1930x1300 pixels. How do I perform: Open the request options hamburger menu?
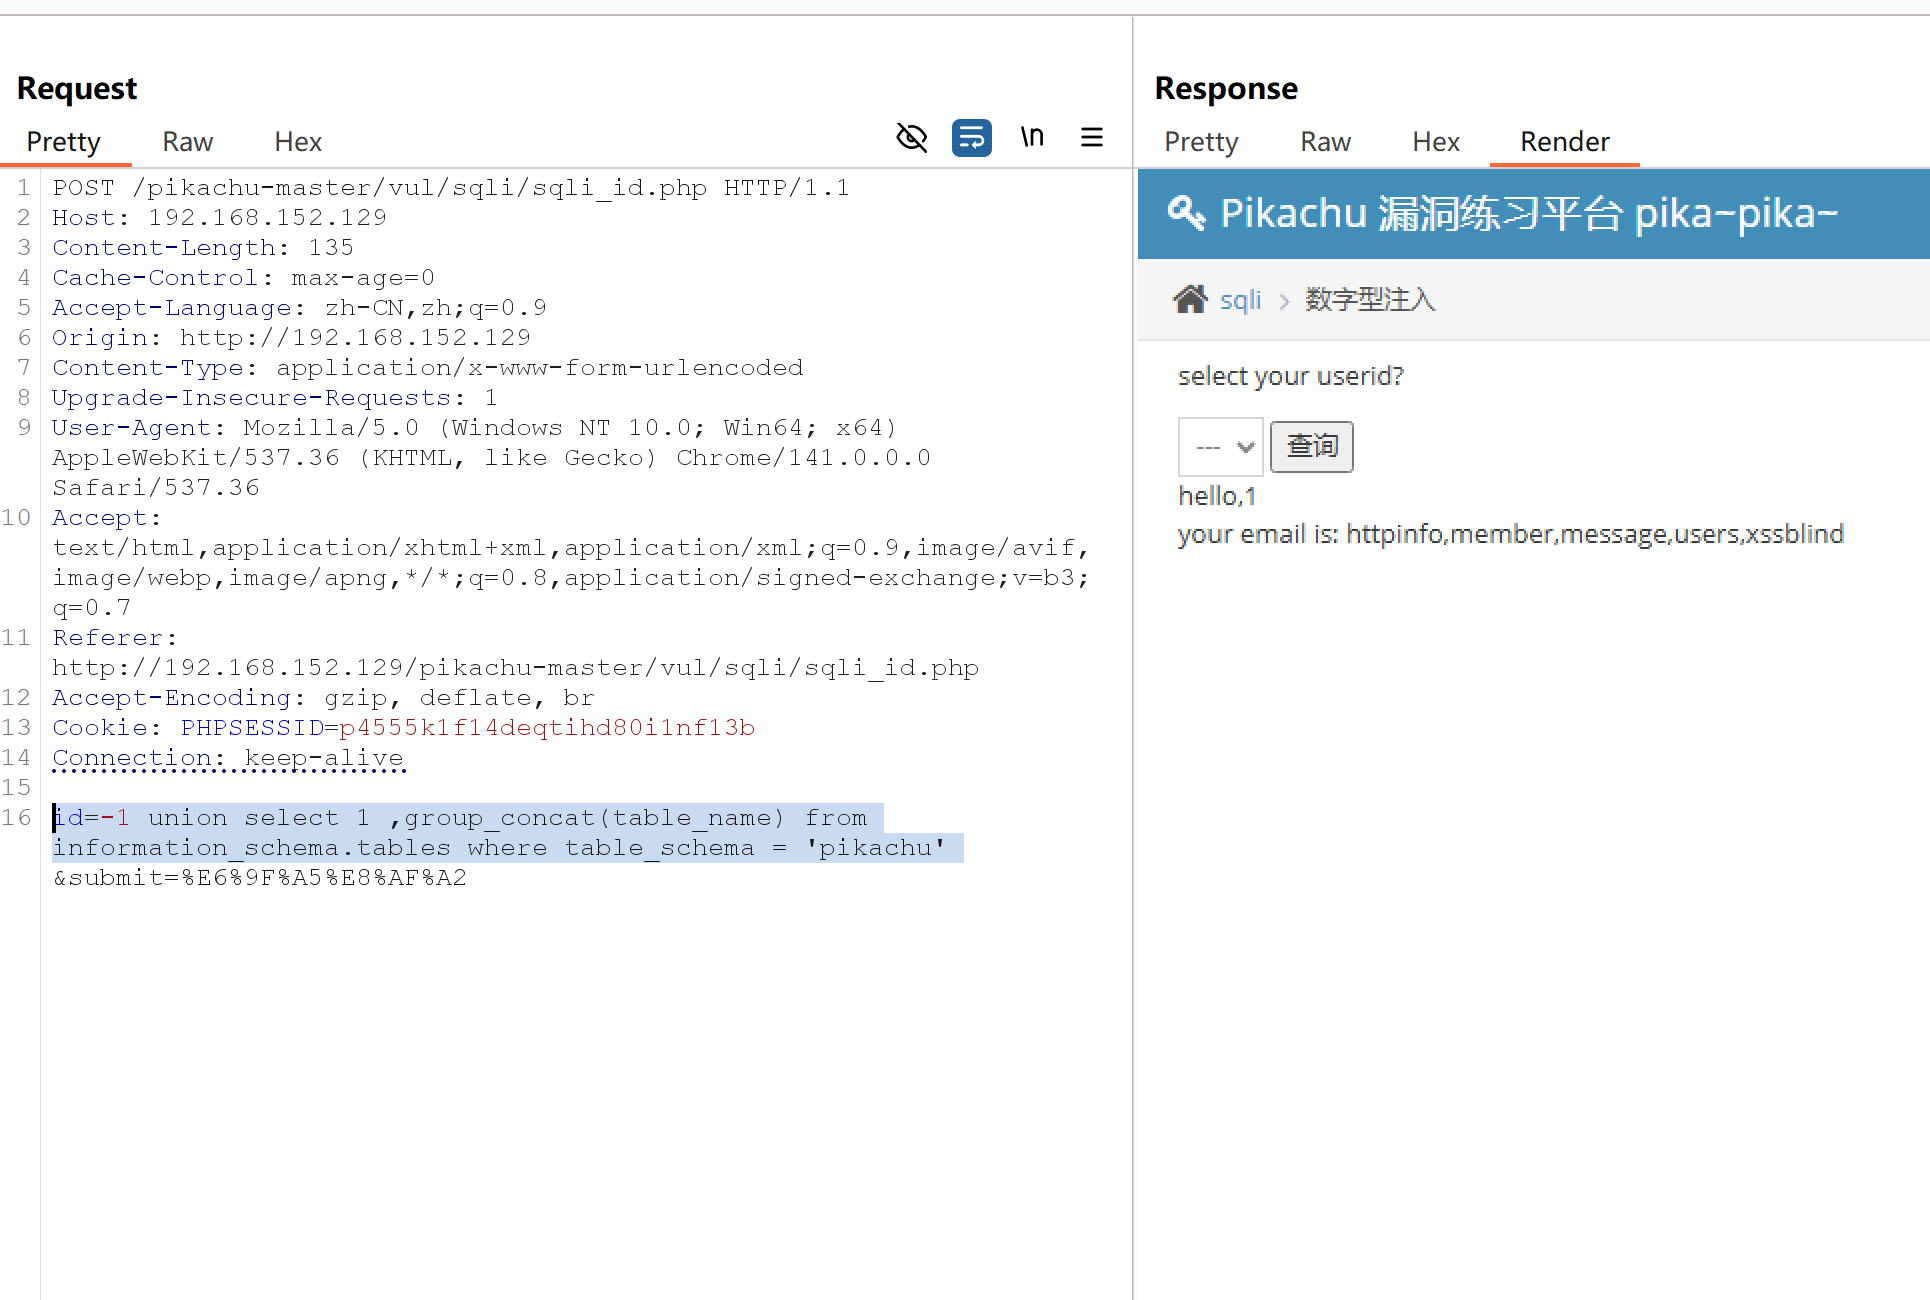point(1091,137)
